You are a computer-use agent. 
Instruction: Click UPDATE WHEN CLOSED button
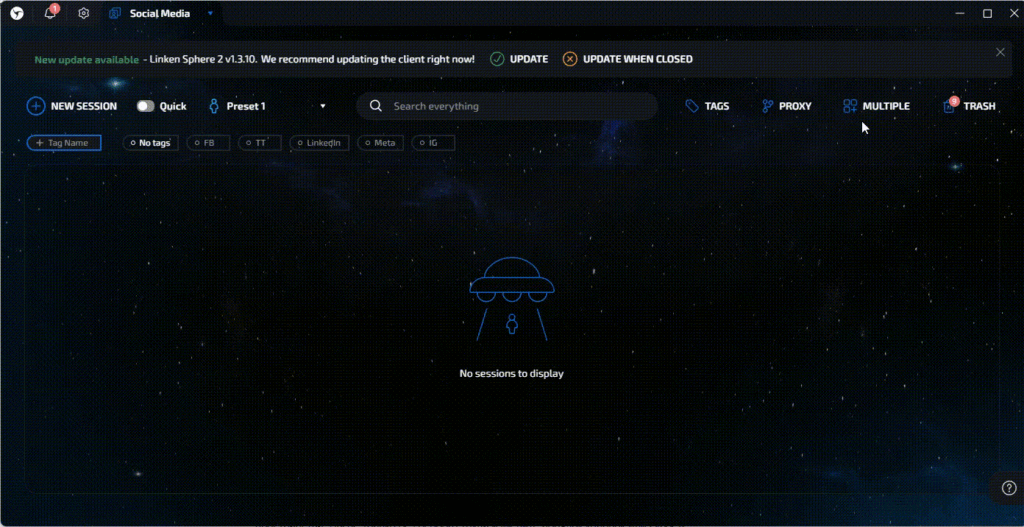628,59
